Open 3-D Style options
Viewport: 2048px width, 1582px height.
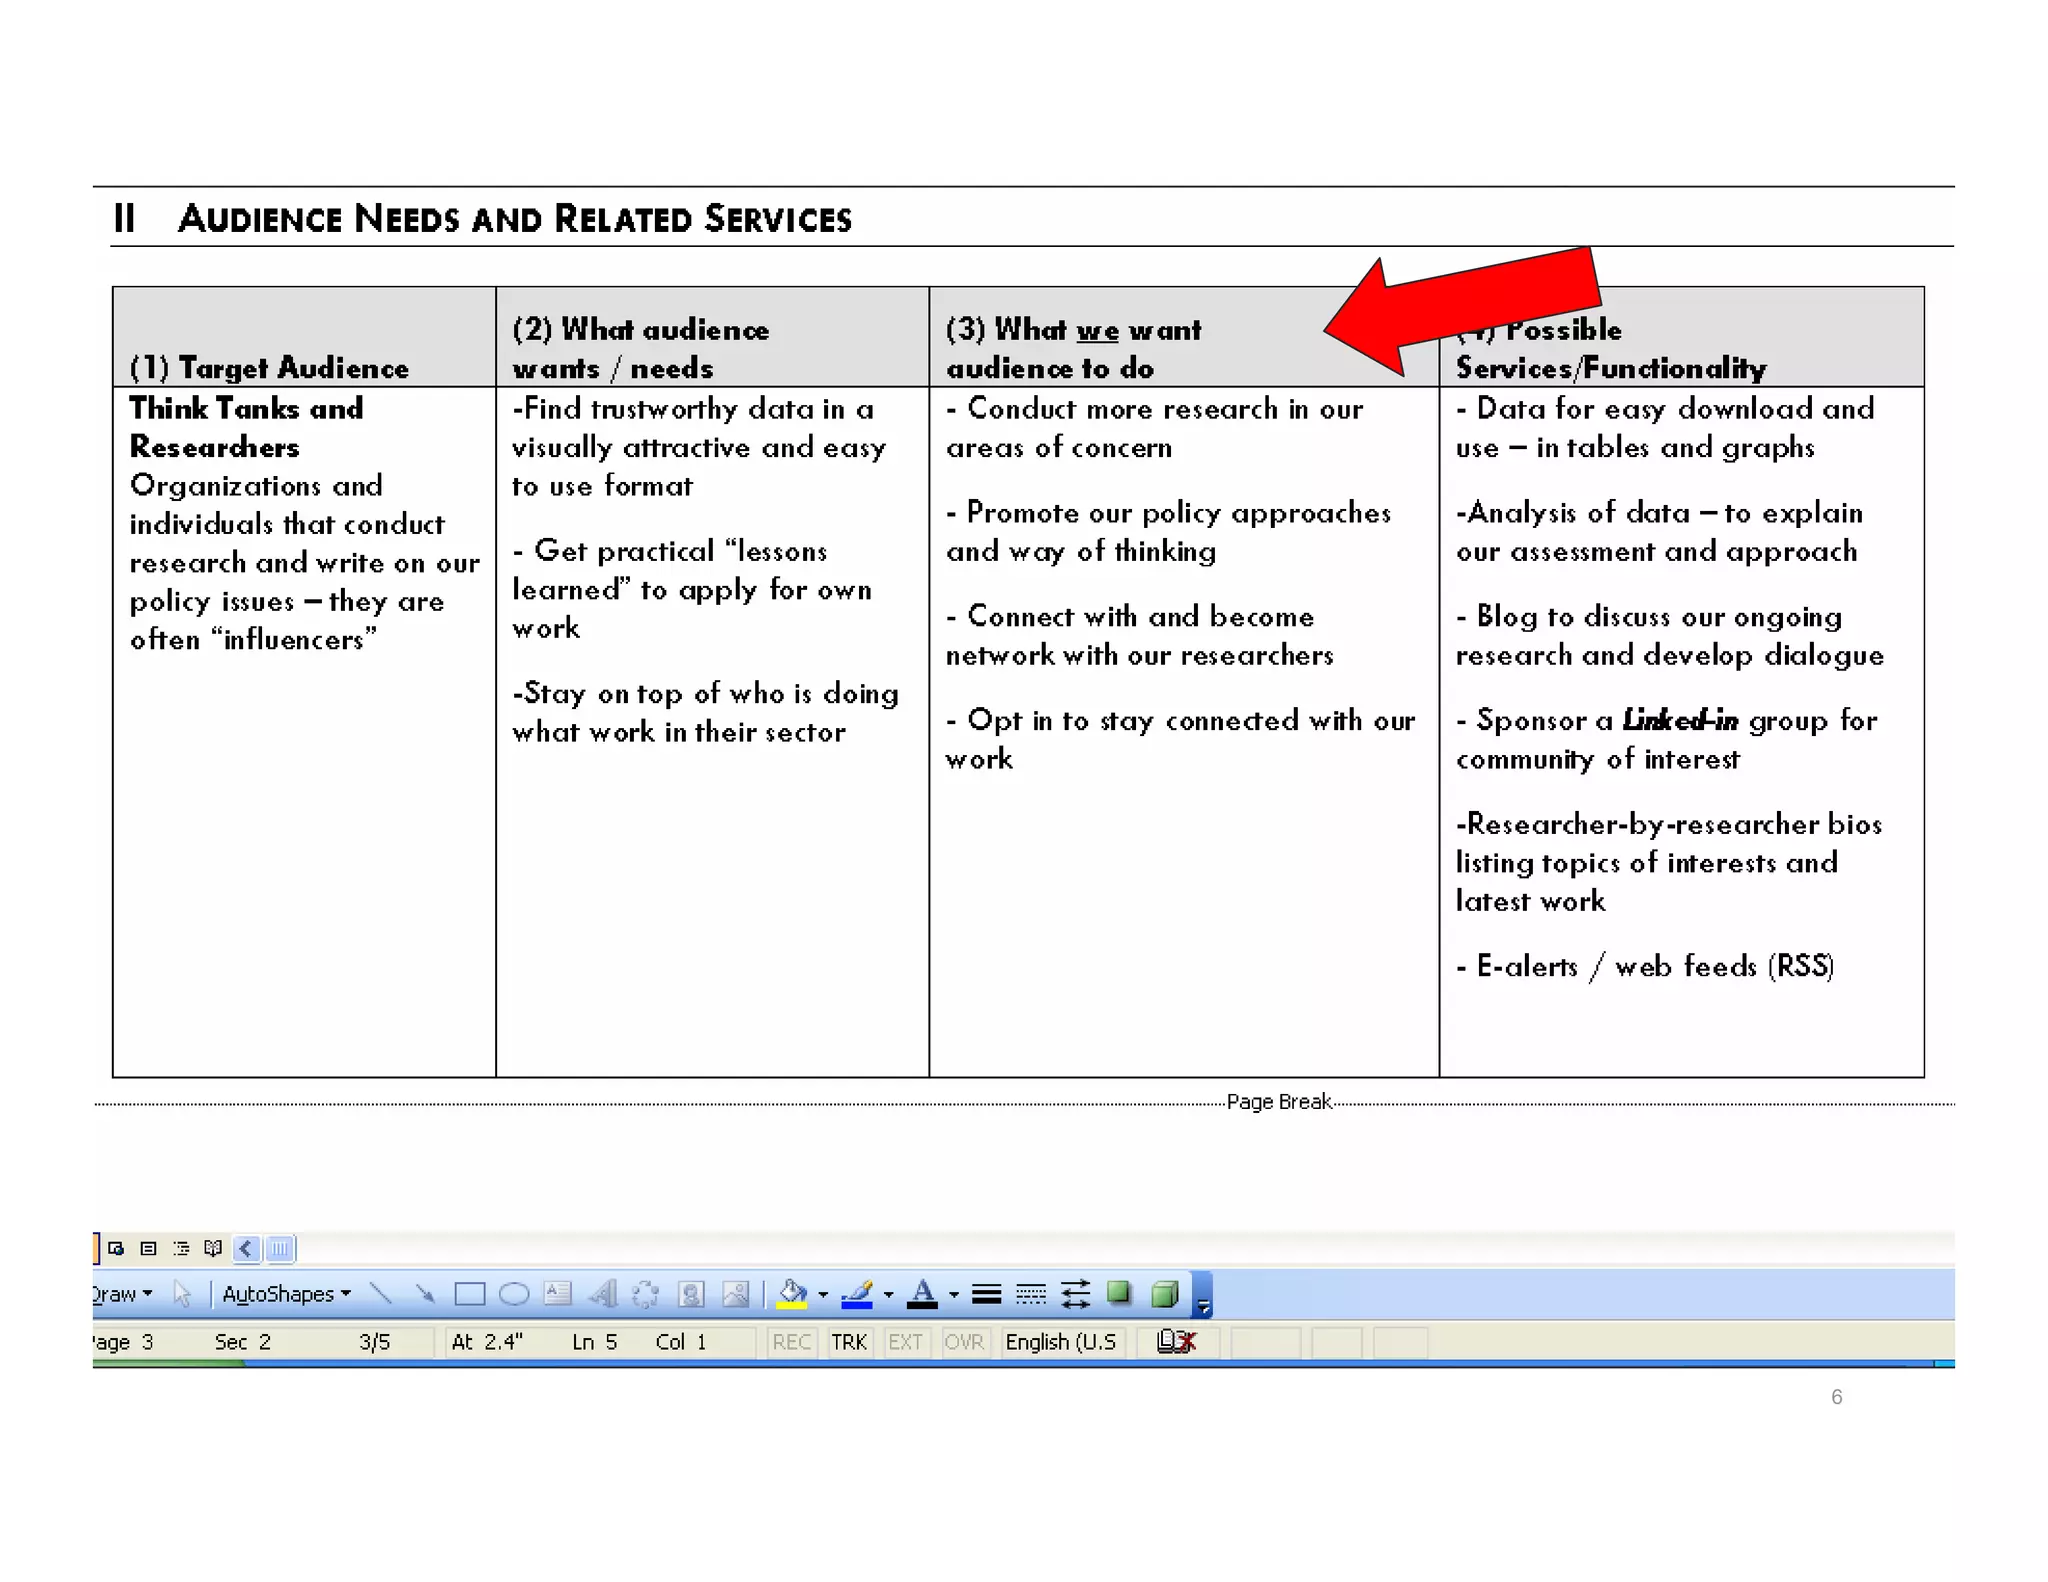pyautogui.click(x=1165, y=1294)
